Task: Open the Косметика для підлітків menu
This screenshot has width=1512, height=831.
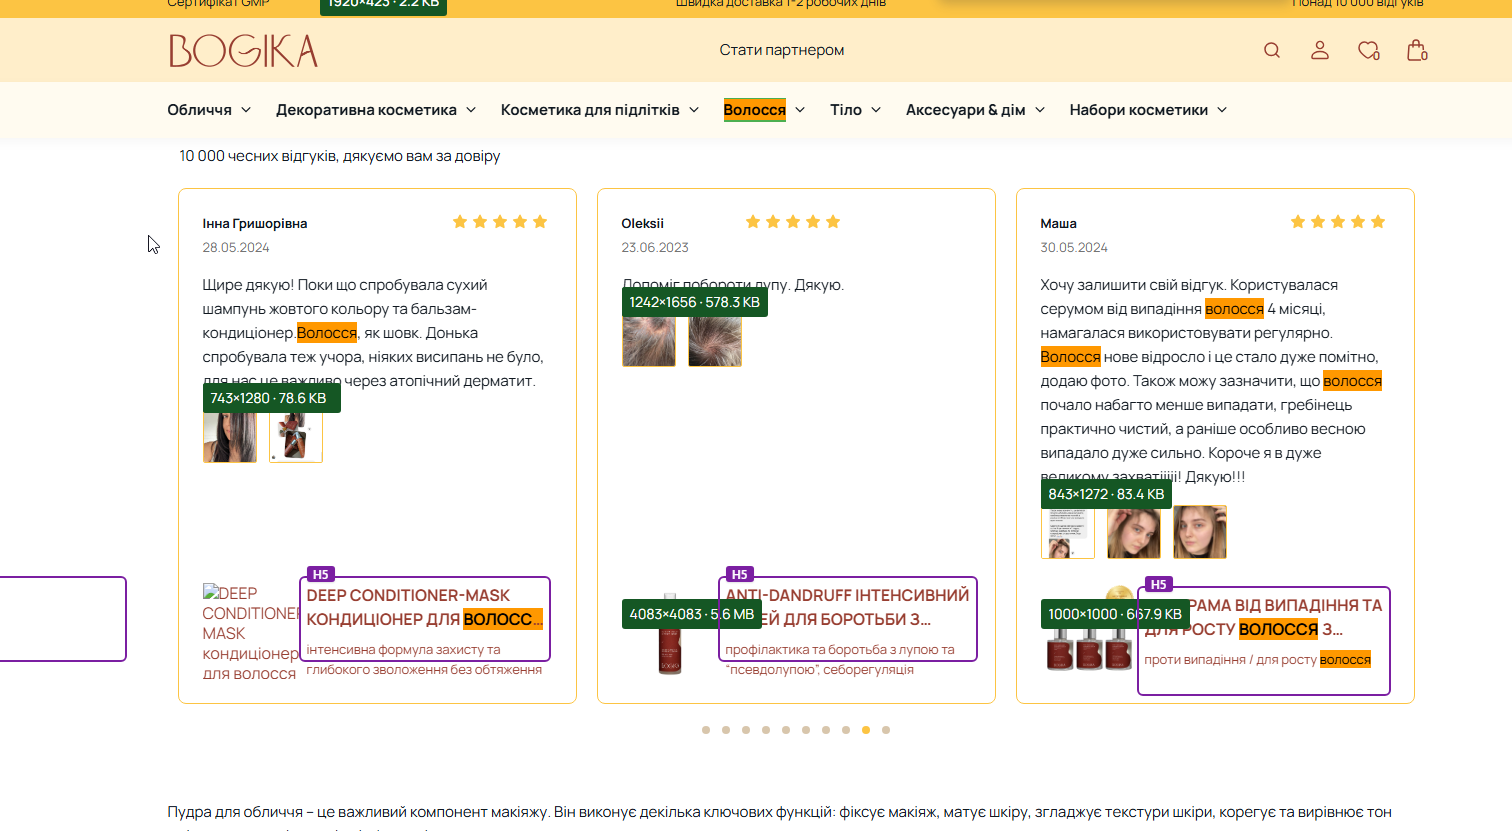Action: pos(590,110)
